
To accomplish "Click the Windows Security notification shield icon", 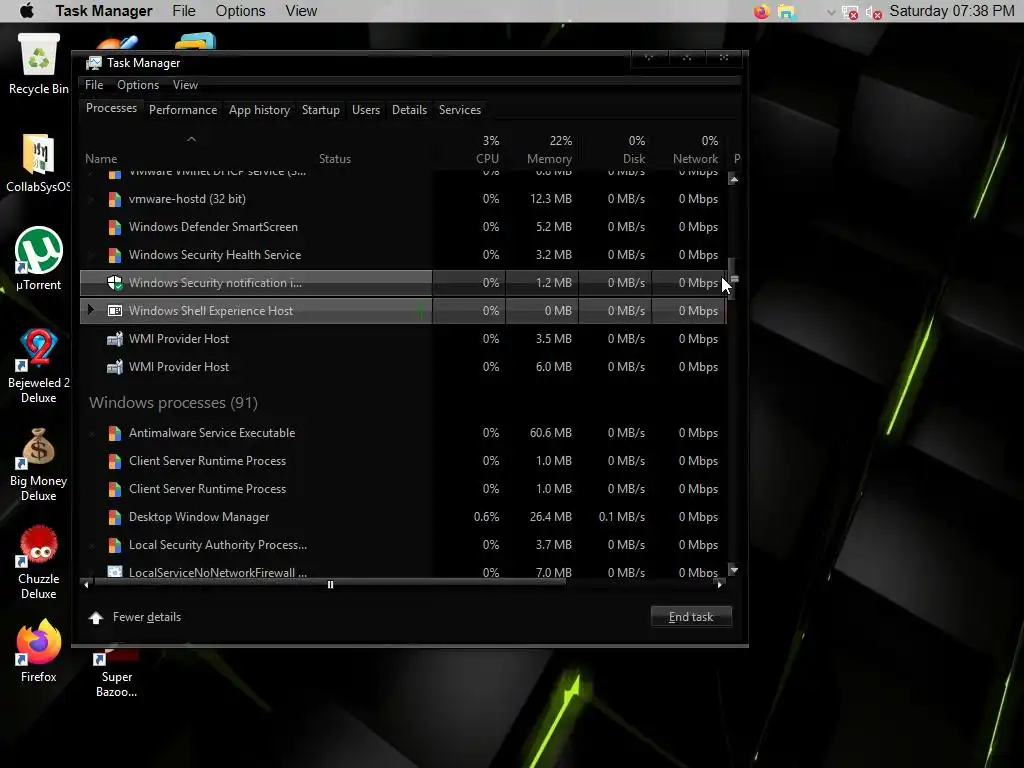I will coord(114,283).
